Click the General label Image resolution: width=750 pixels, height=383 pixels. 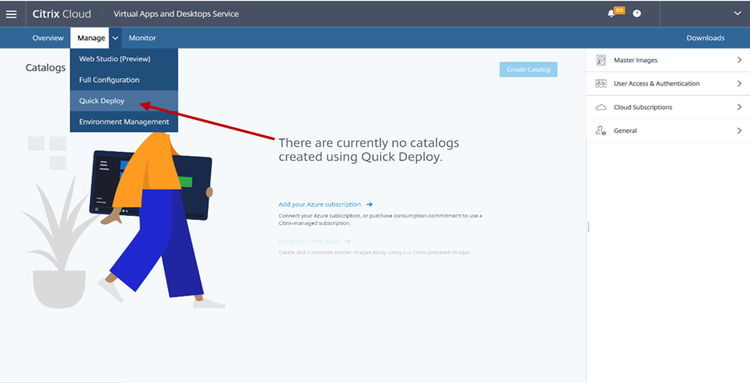click(625, 131)
